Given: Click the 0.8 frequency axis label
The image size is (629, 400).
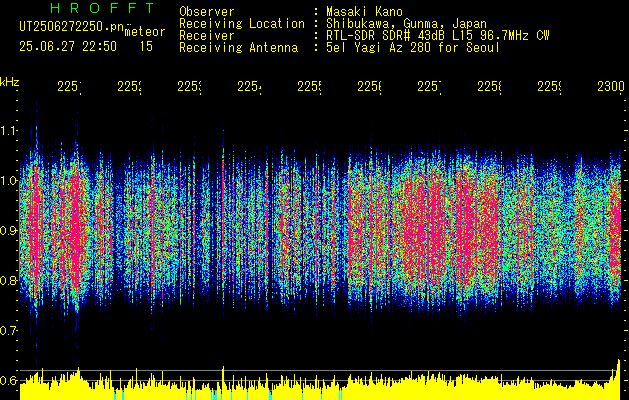Looking at the screenshot, I should click(9, 280).
